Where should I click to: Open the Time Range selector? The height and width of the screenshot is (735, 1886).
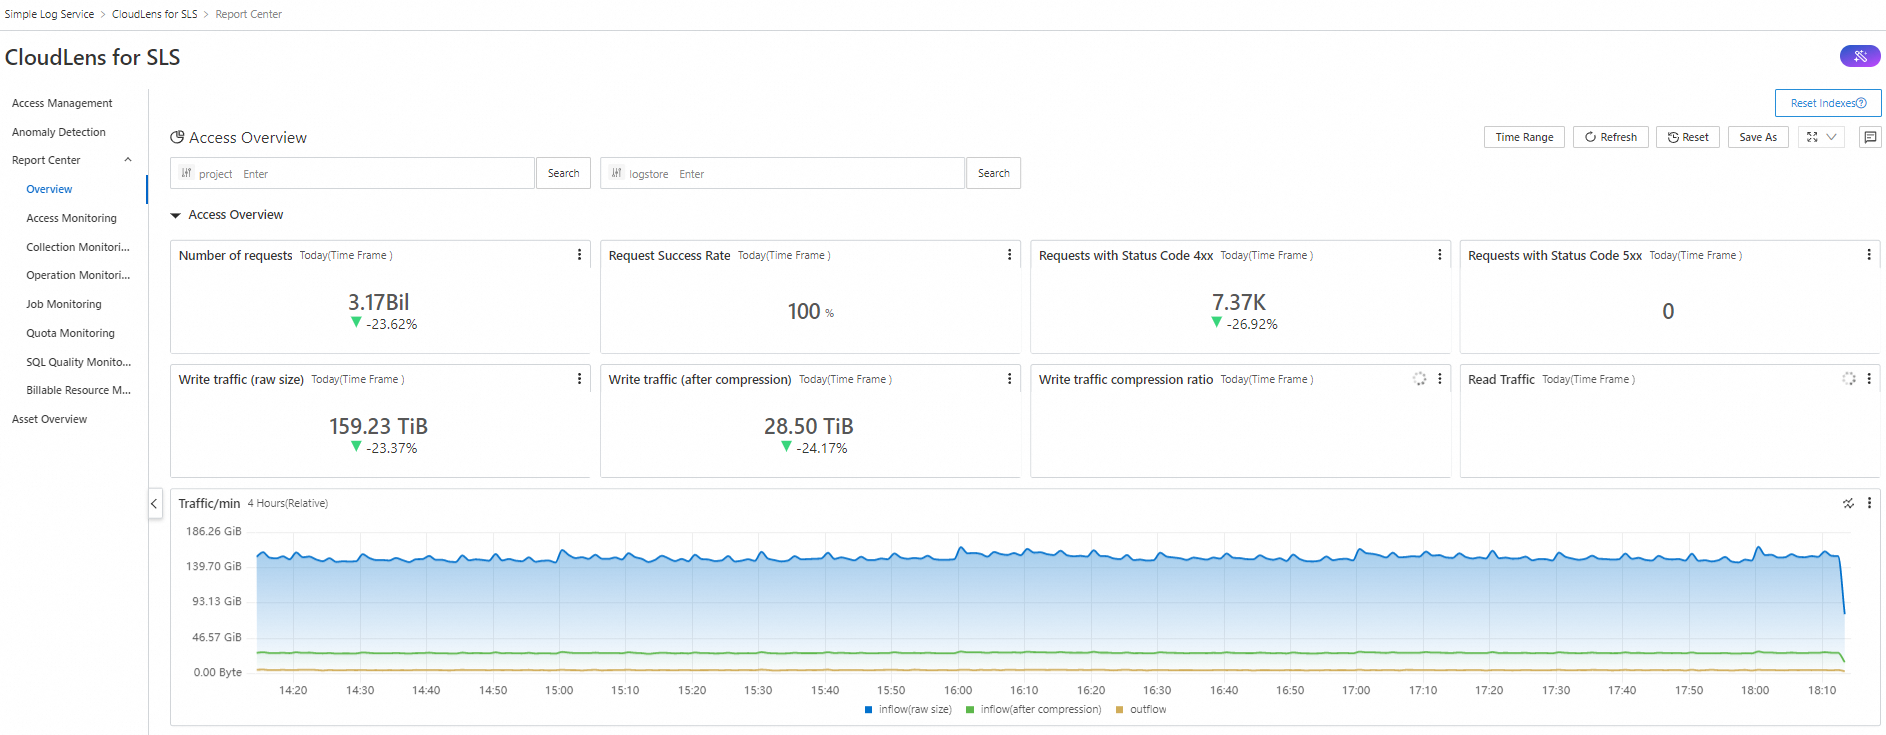(1524, 137)
